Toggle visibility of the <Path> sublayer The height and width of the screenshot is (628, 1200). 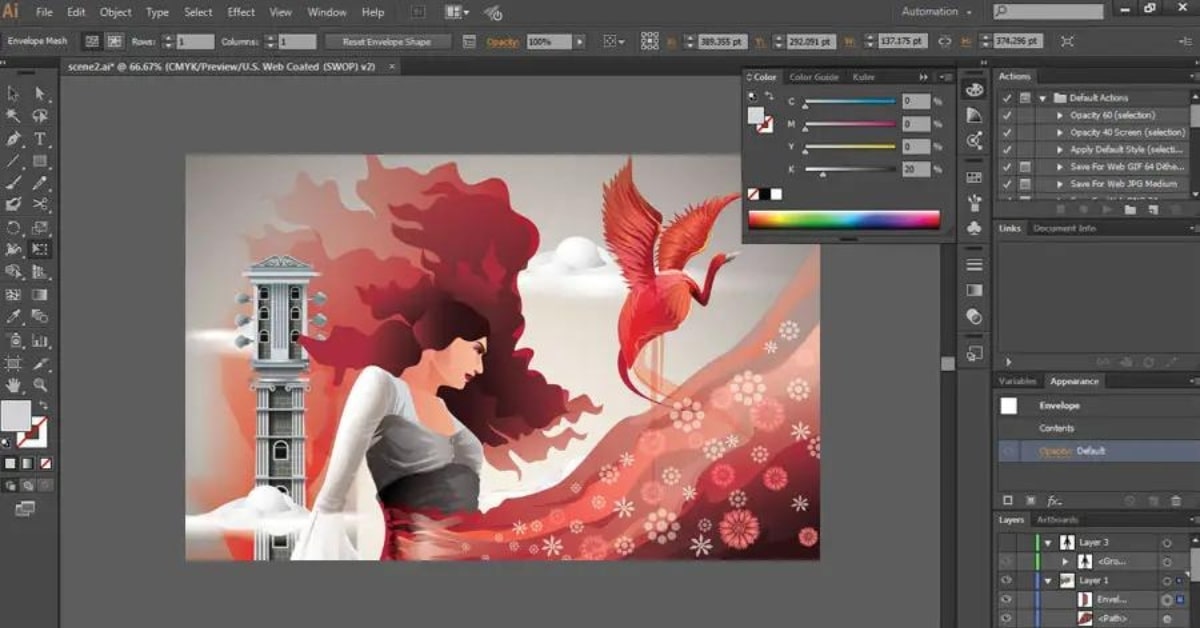pos(1007,619)
